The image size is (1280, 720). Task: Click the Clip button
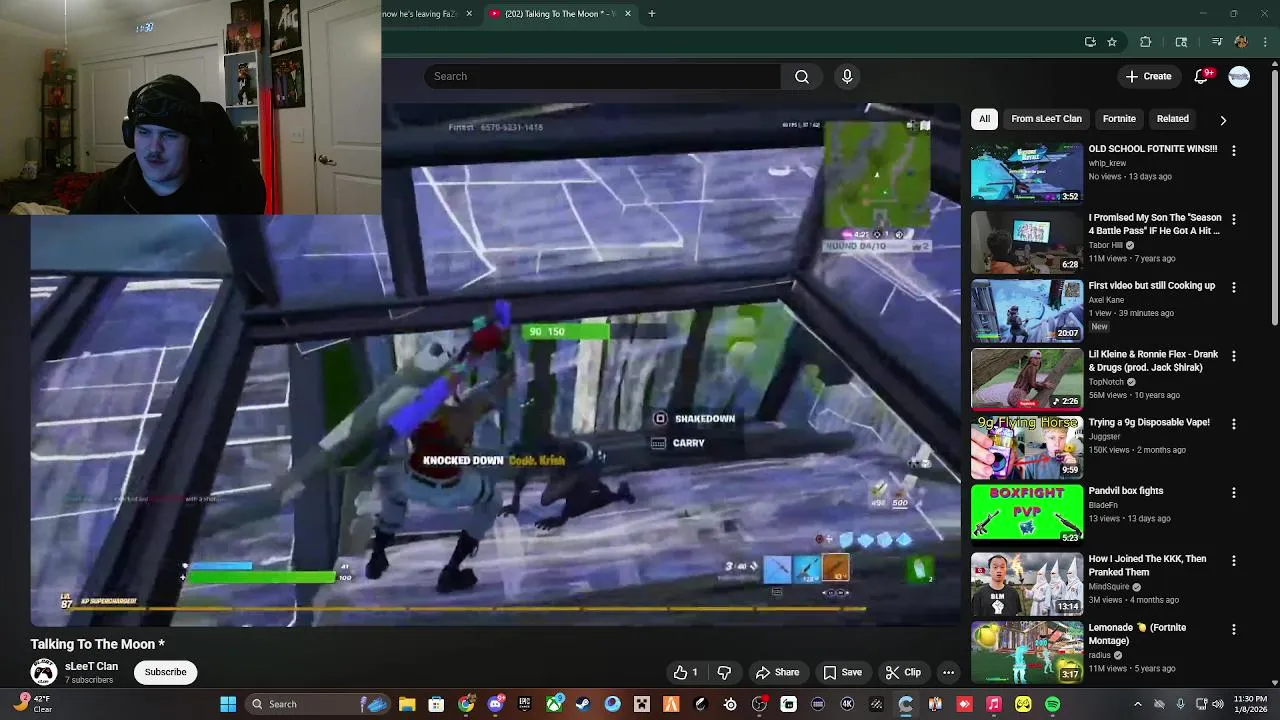tap(903, 672)
